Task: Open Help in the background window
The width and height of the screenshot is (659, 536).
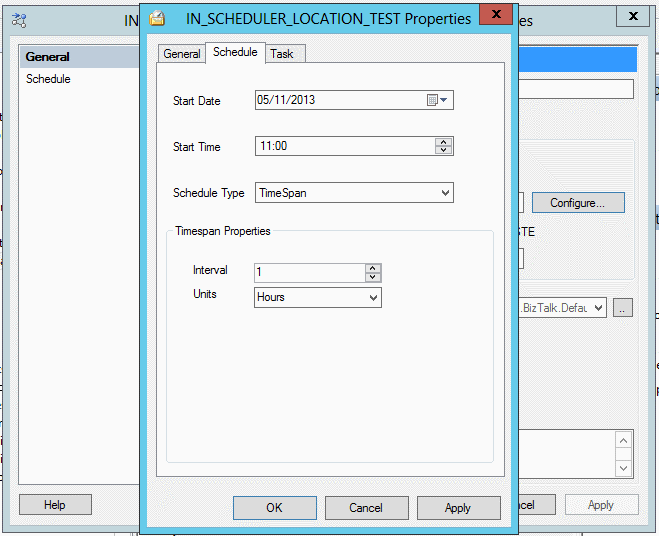Action: (x=55, y=505)
